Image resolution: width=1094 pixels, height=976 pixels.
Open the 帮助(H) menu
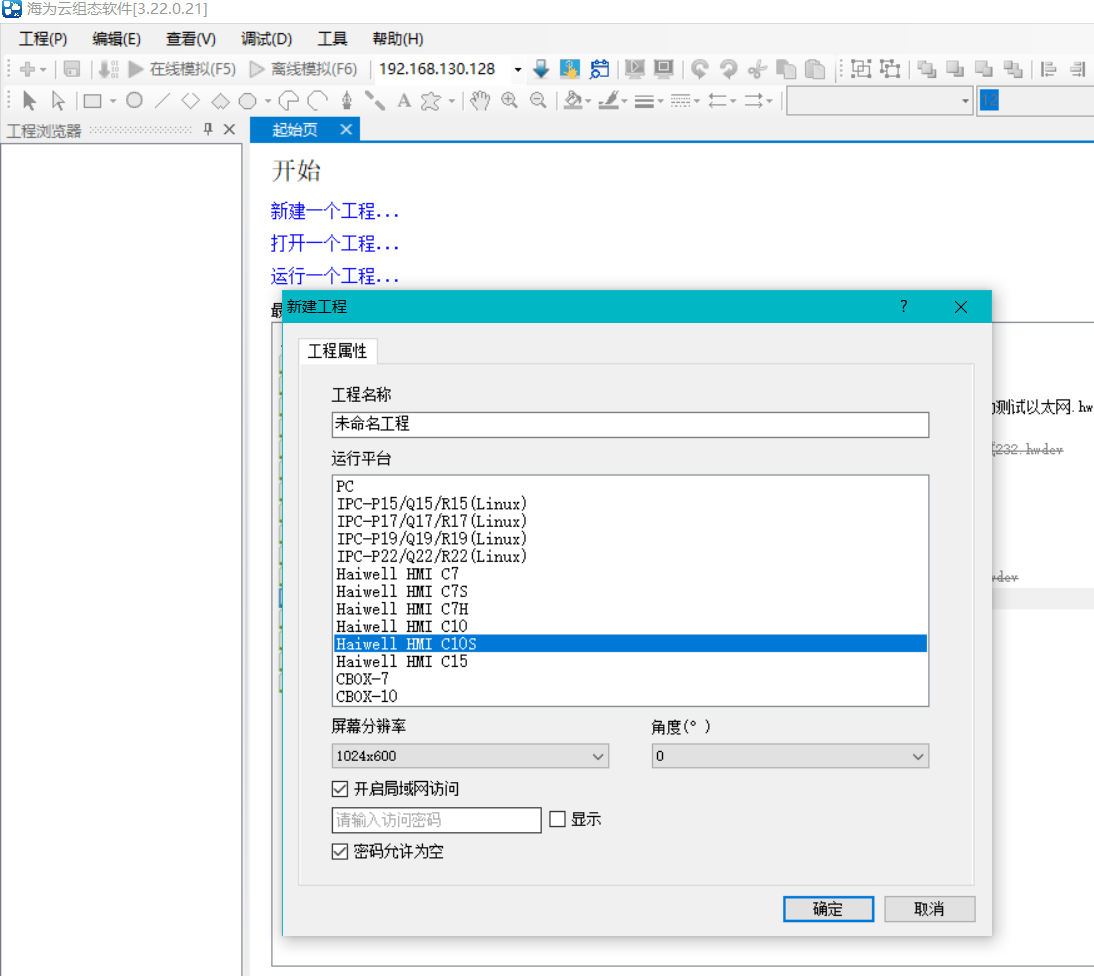398,39
